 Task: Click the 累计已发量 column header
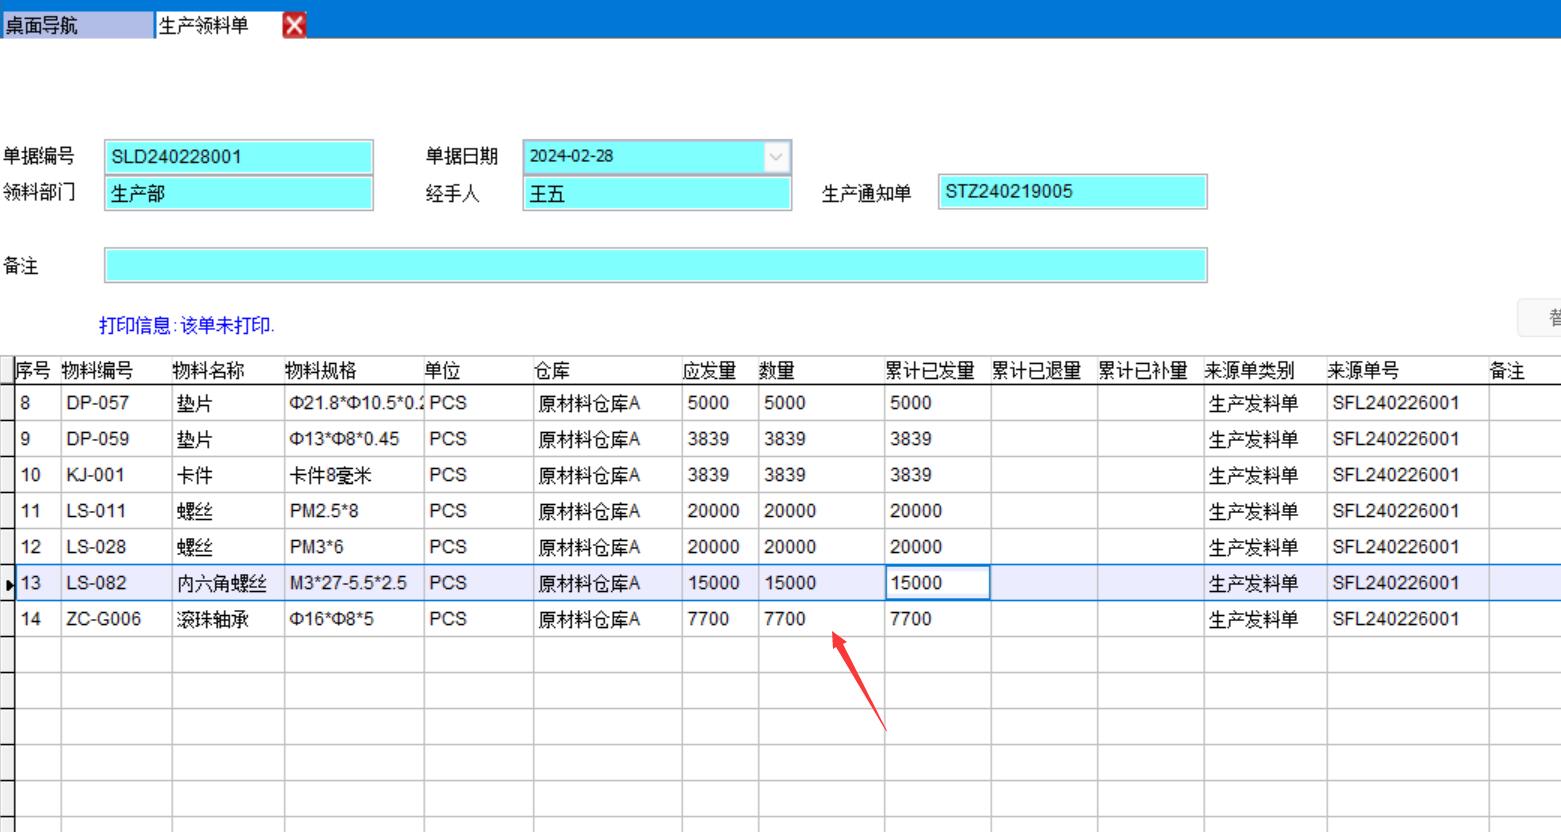point(929,371)
